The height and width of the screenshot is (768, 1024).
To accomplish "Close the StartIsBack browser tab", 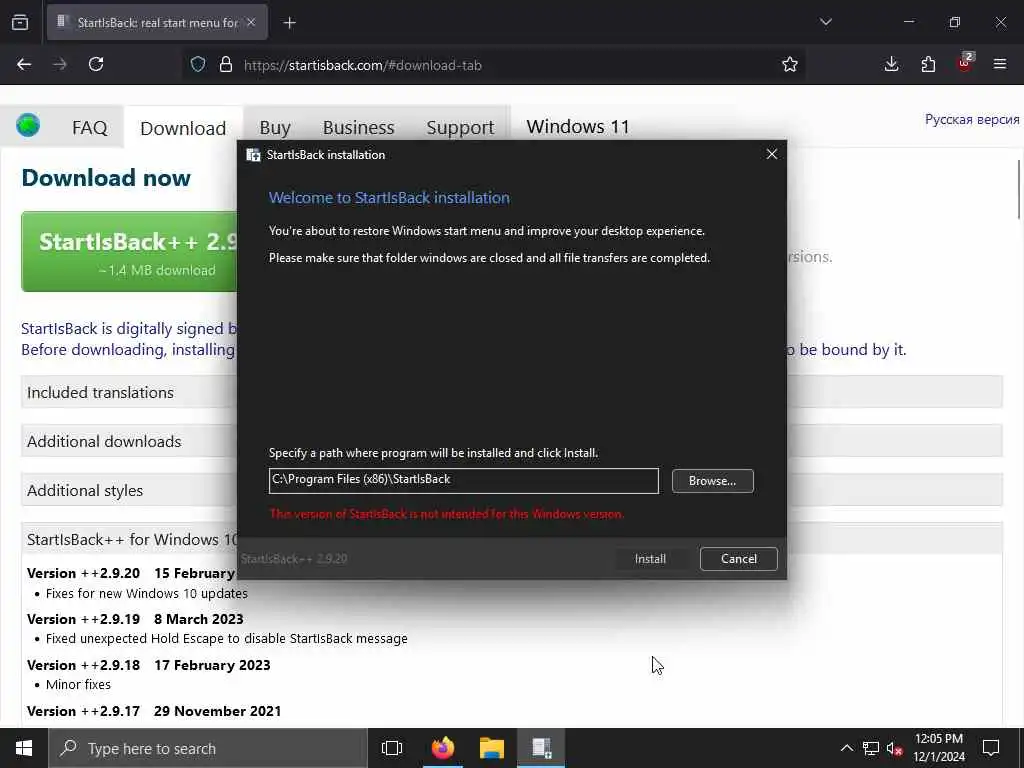I will click(251, 22).
